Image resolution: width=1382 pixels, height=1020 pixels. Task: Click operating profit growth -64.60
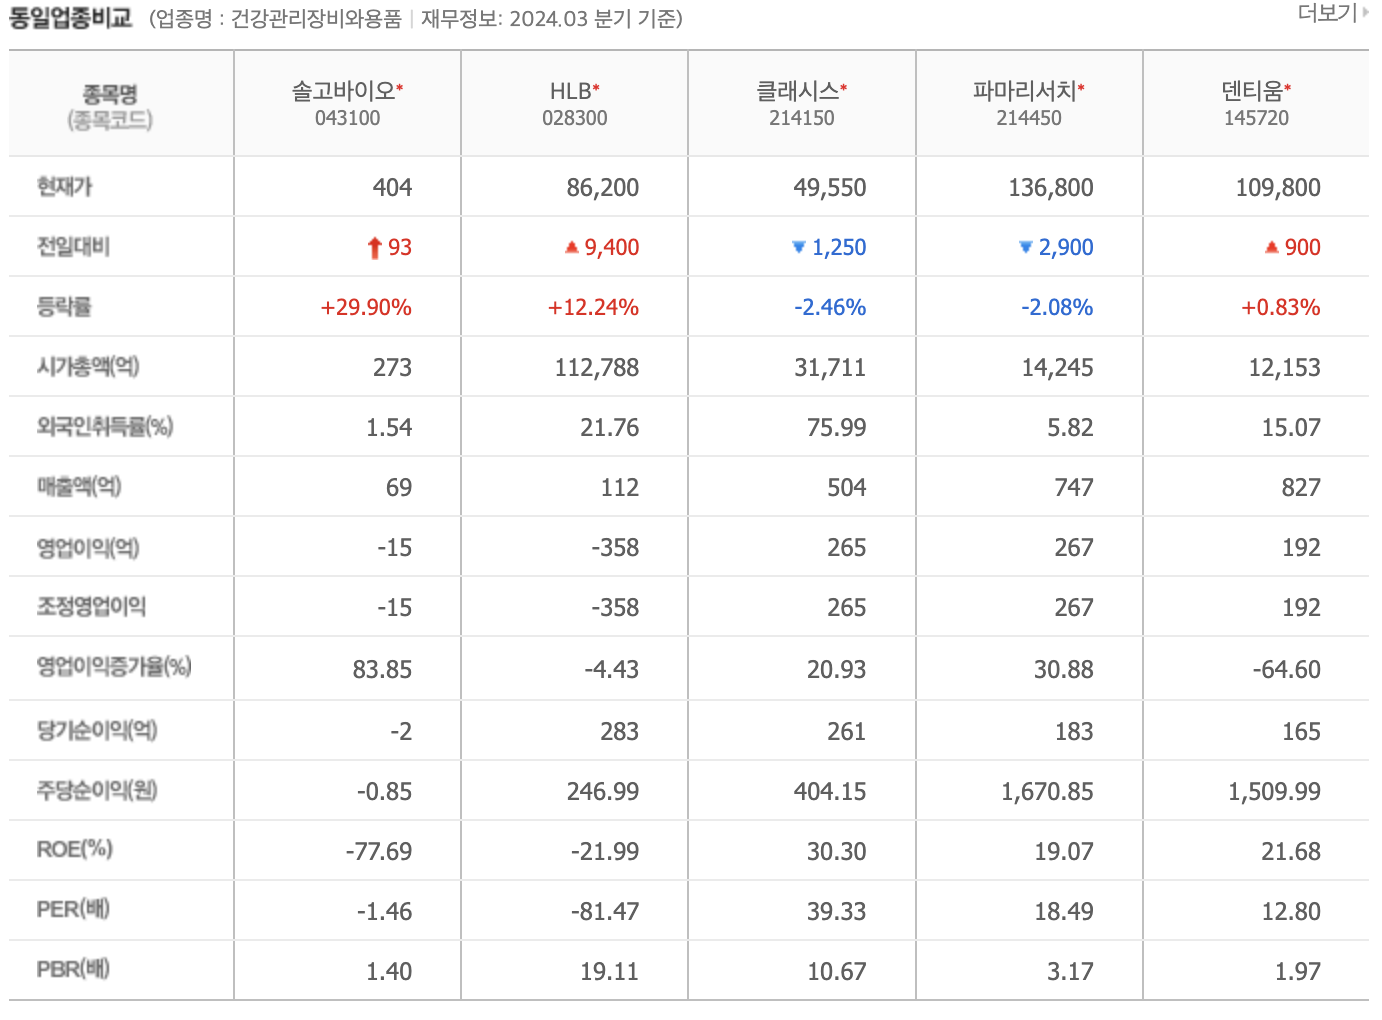pyautogui.click(x=1287, y=669)
